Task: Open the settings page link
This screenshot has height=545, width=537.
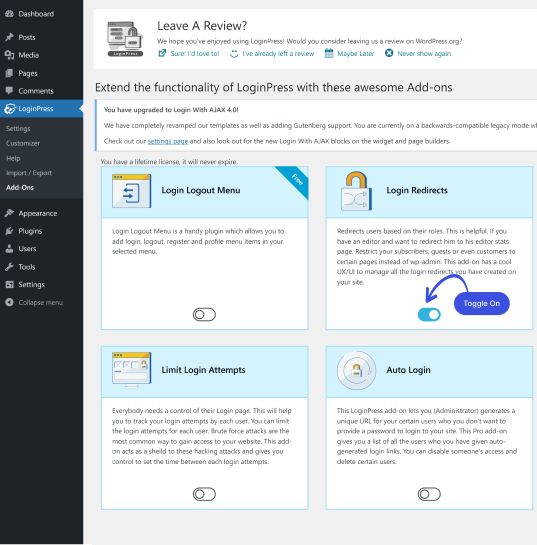Action: [x=168, y=141]
